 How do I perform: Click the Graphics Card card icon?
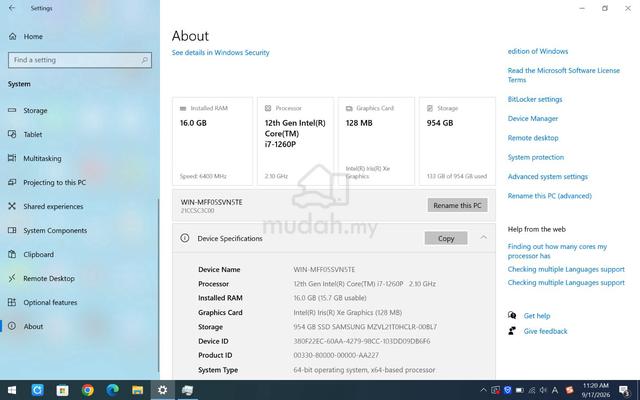click(349, 108)
